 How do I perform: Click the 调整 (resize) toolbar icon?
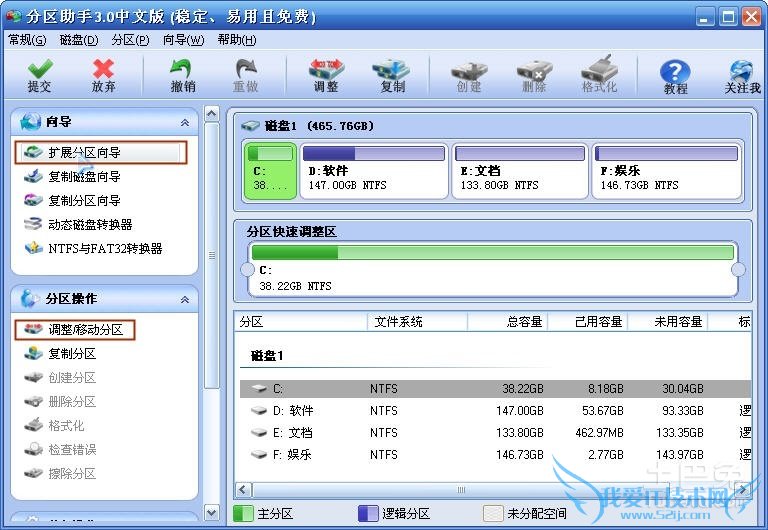pos(326,76)
